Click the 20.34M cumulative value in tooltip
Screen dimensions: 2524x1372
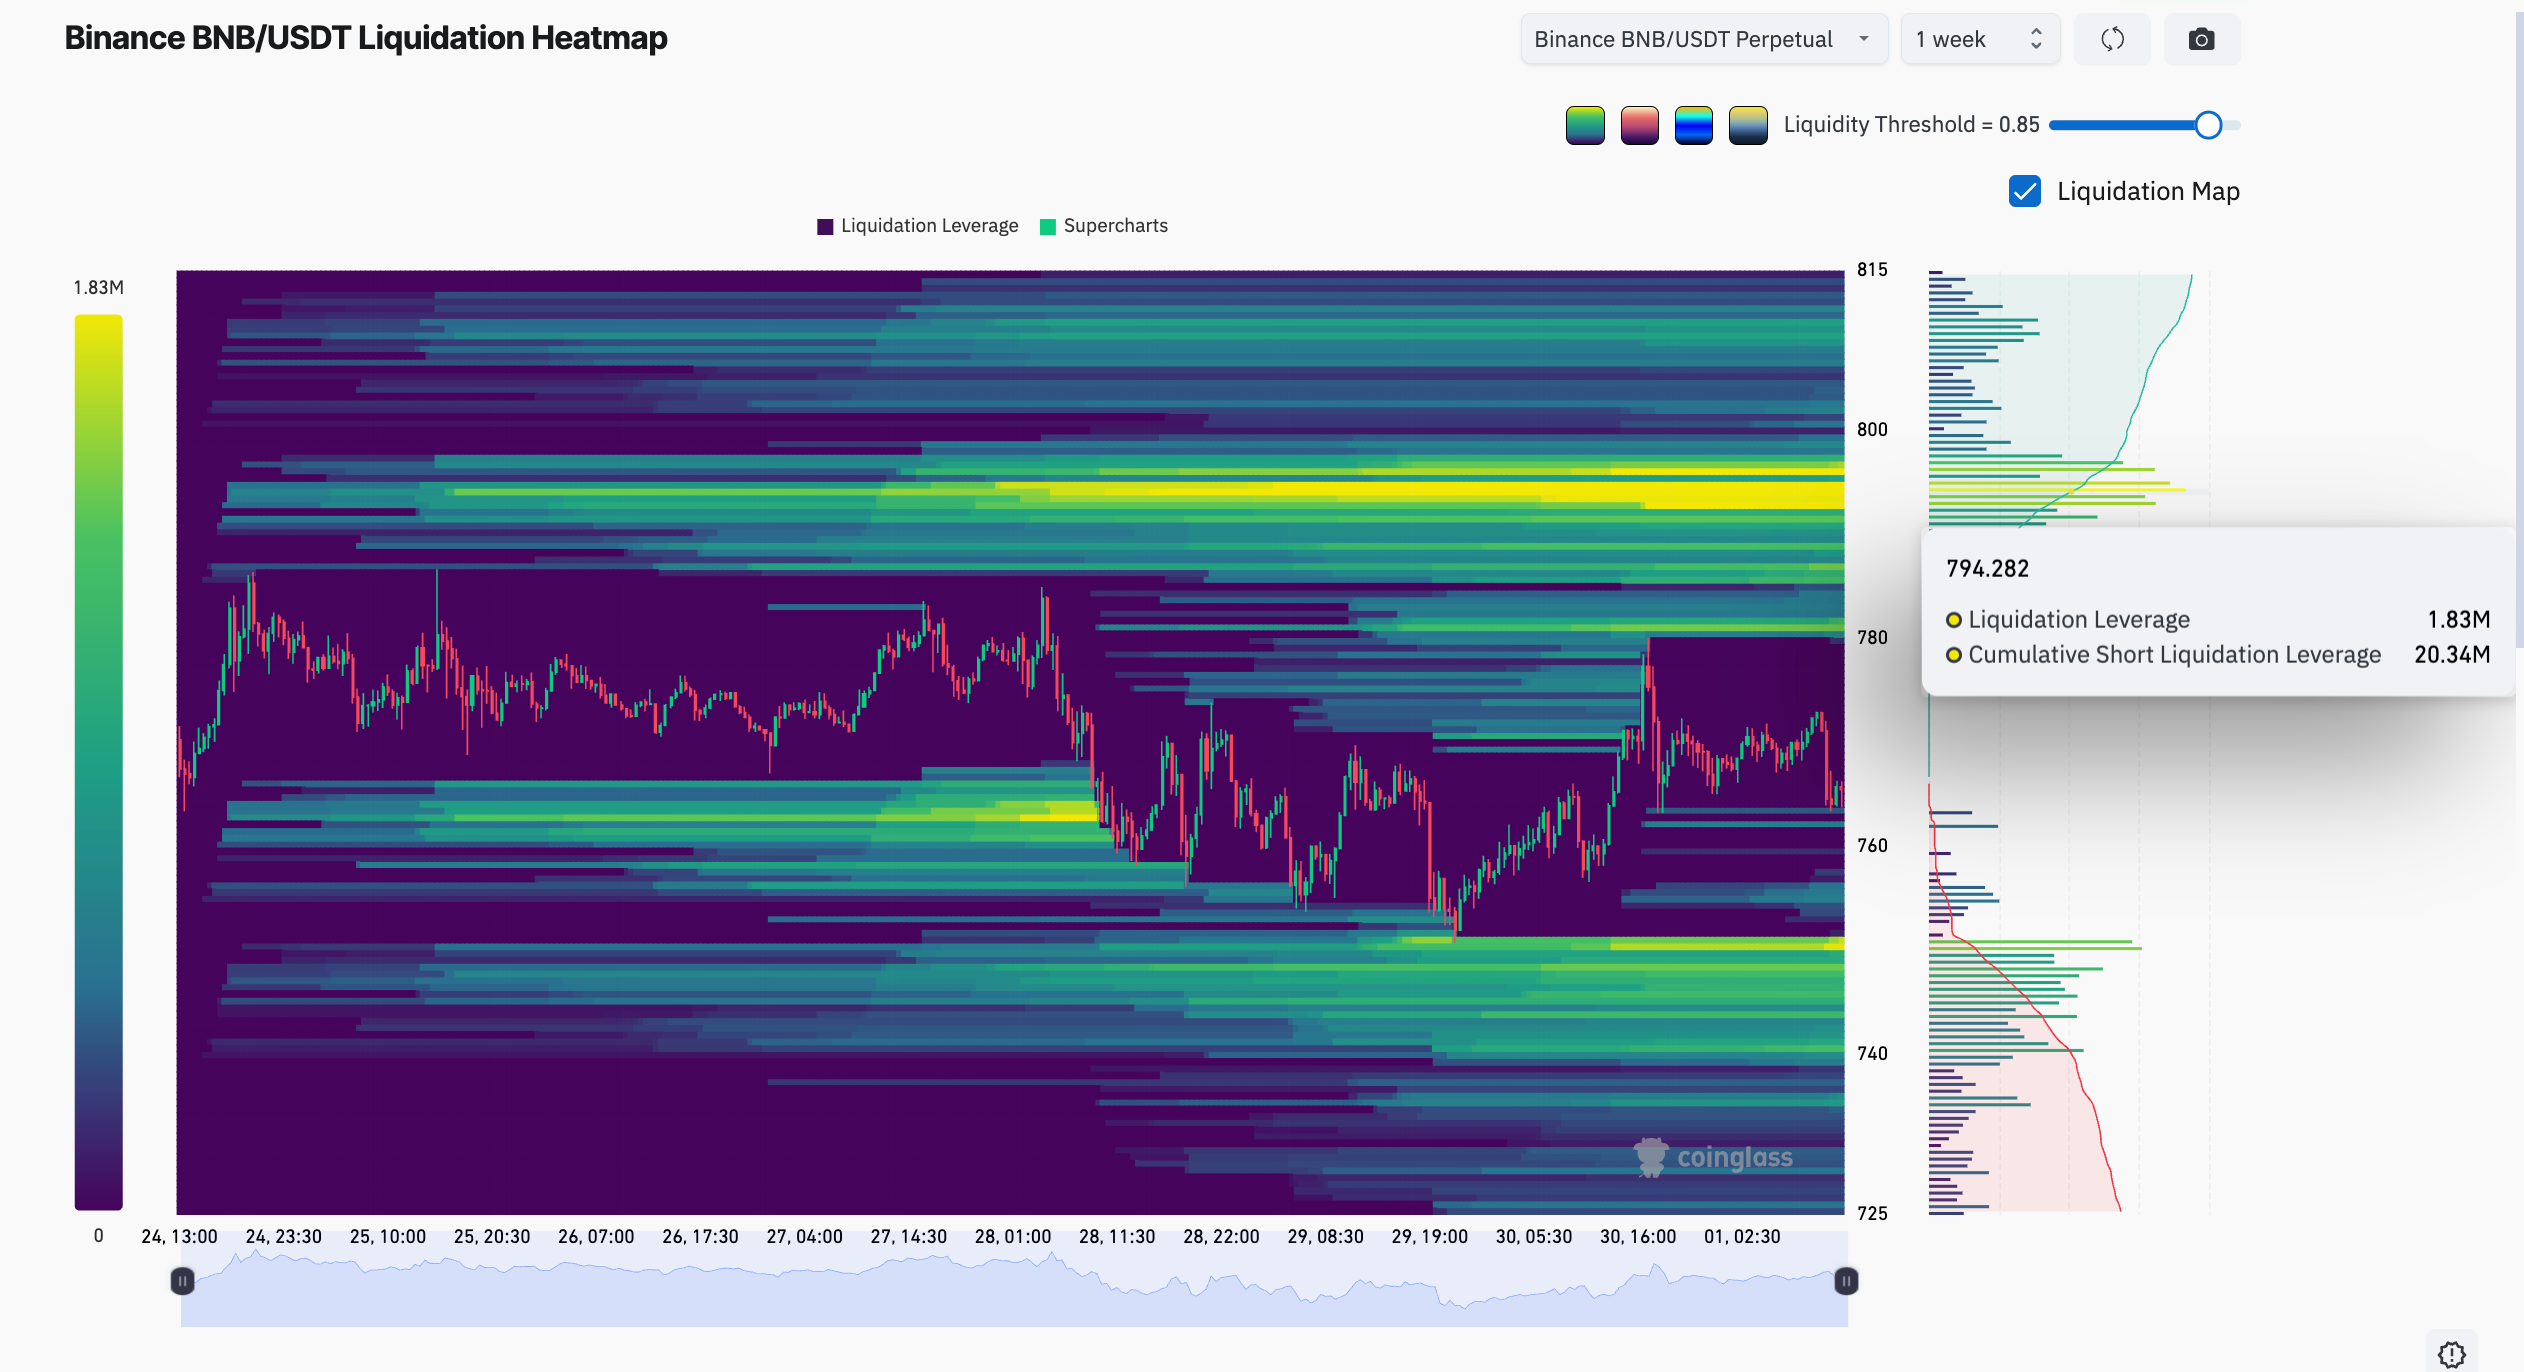(x=2452, y=655)
